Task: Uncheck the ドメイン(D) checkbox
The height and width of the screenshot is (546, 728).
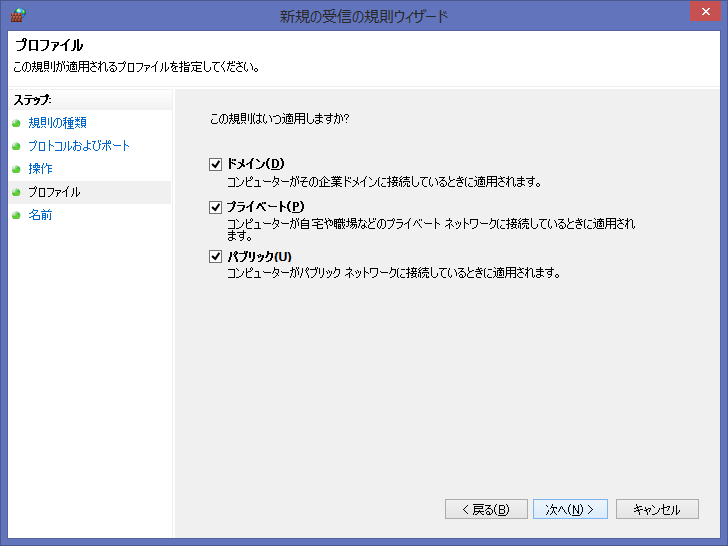Action: click(x=215, y=164)
